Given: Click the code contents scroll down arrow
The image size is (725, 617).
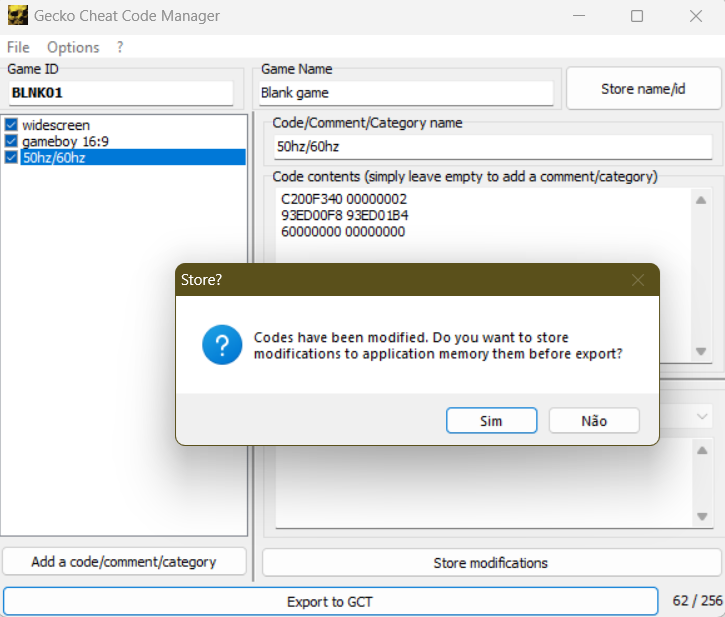Looking at the screenshot, I should coord(701,352).
